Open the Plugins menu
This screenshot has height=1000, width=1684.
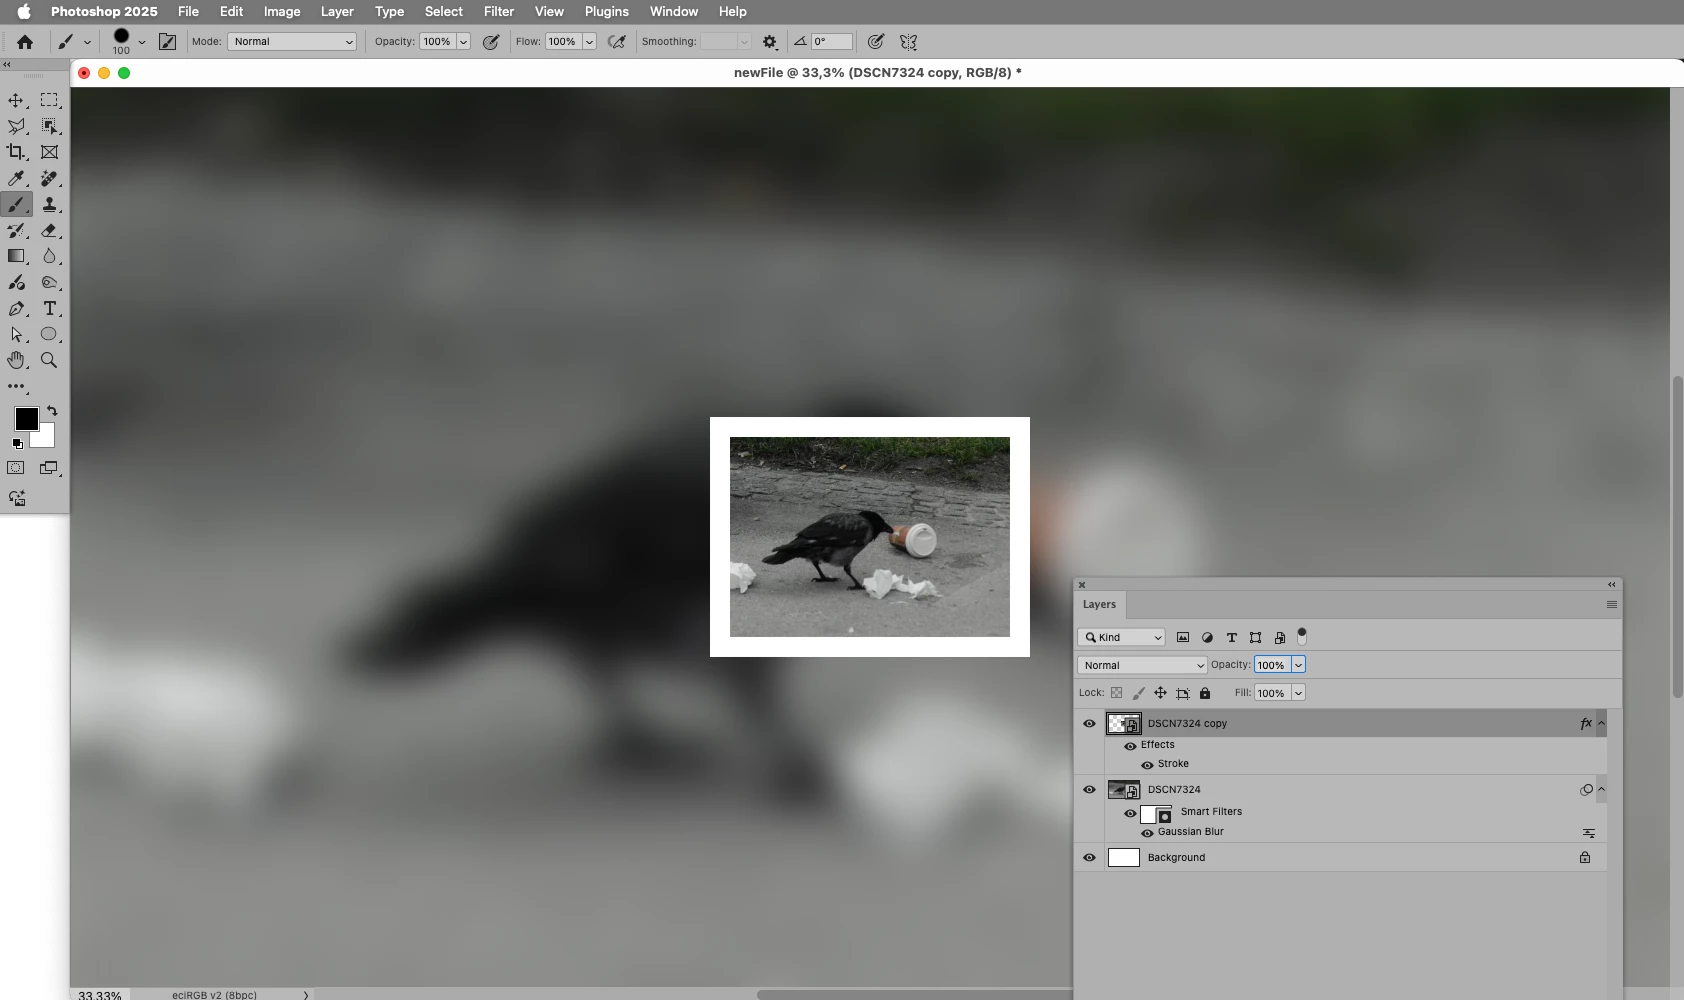coord(607,11)
